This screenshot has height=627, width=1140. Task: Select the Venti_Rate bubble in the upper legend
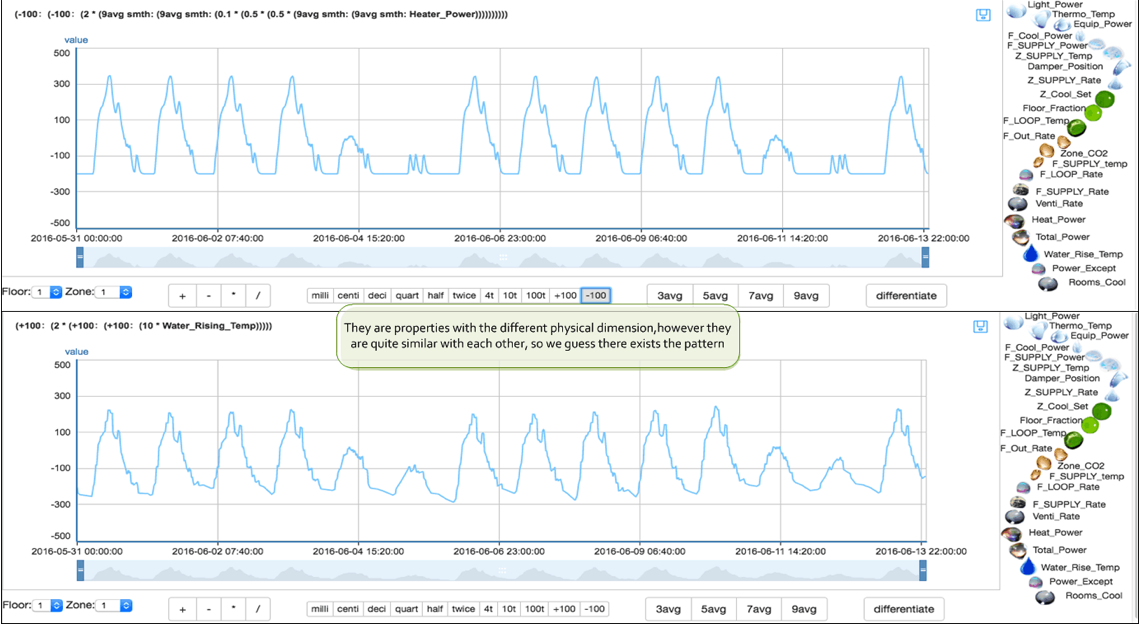coord(1015,204)
